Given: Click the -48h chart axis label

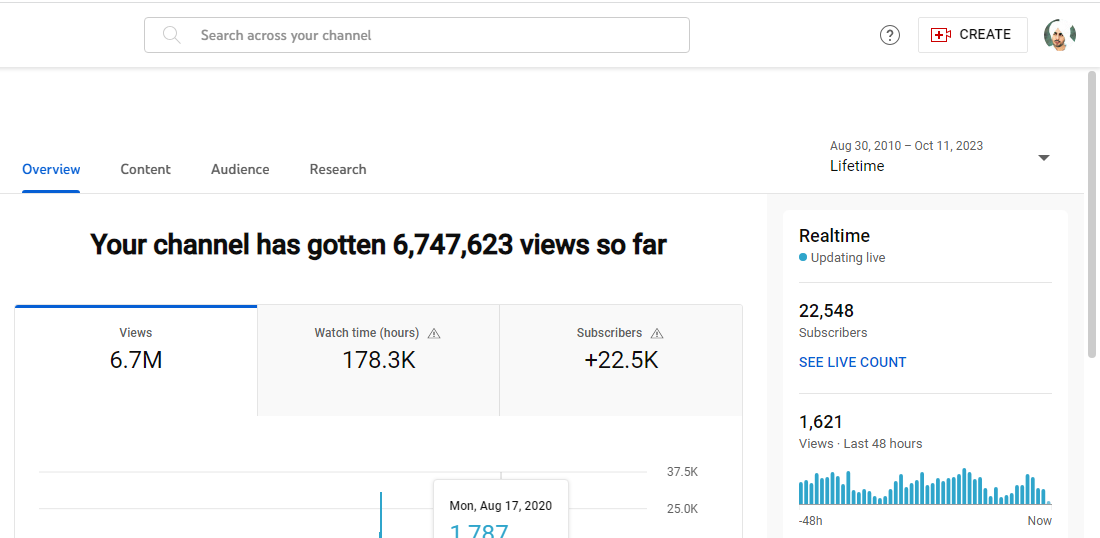Looking at the screenshot, I should [810, 521].
